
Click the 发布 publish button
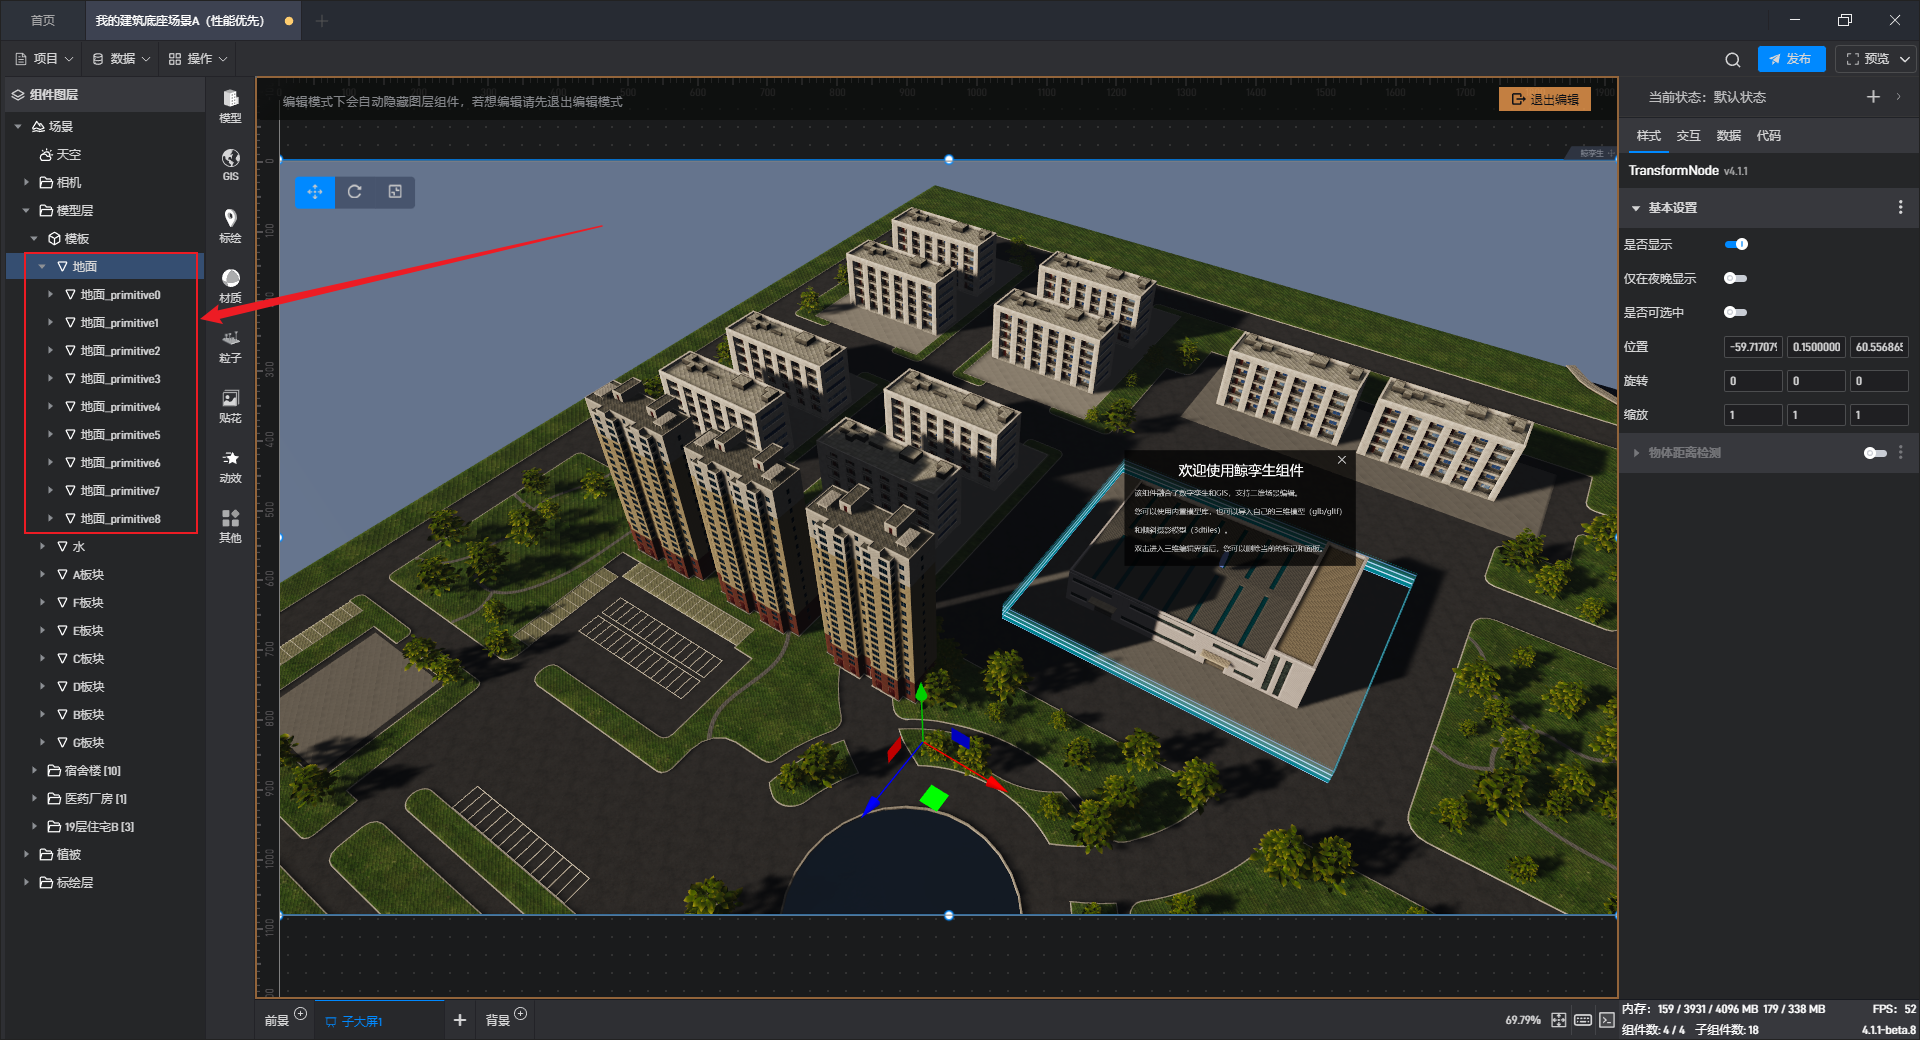(x=1790, y=59)
